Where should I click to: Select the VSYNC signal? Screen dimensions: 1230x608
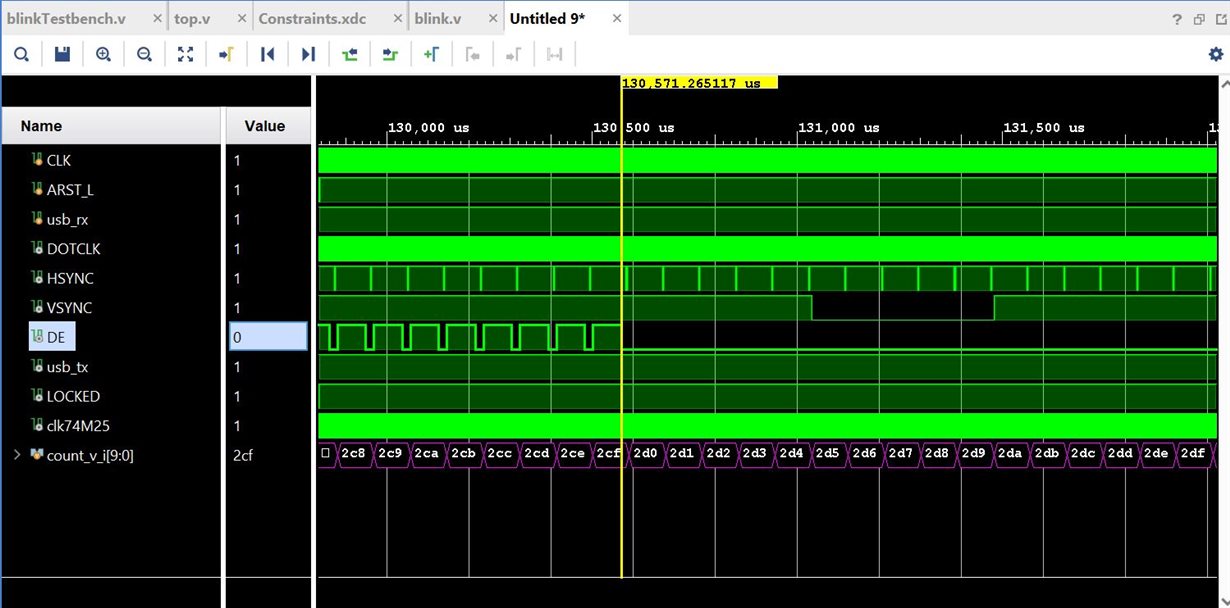click(x=69, y=308)
